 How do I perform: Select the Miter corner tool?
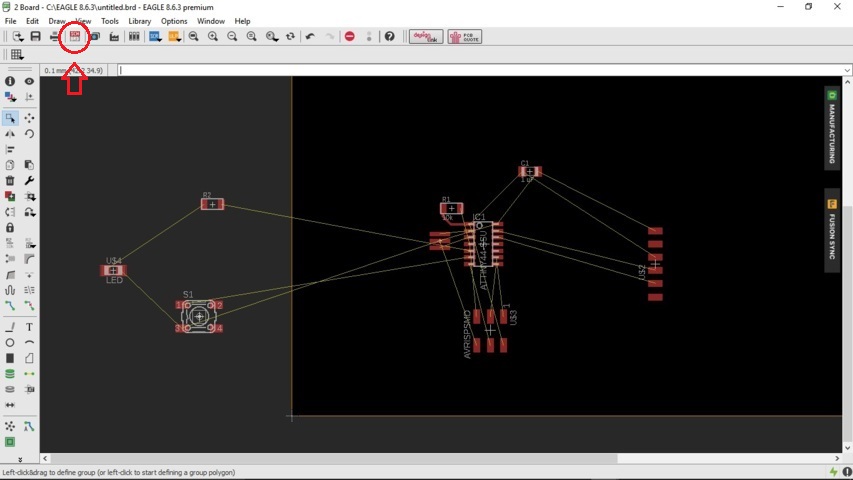pos(29,259)
